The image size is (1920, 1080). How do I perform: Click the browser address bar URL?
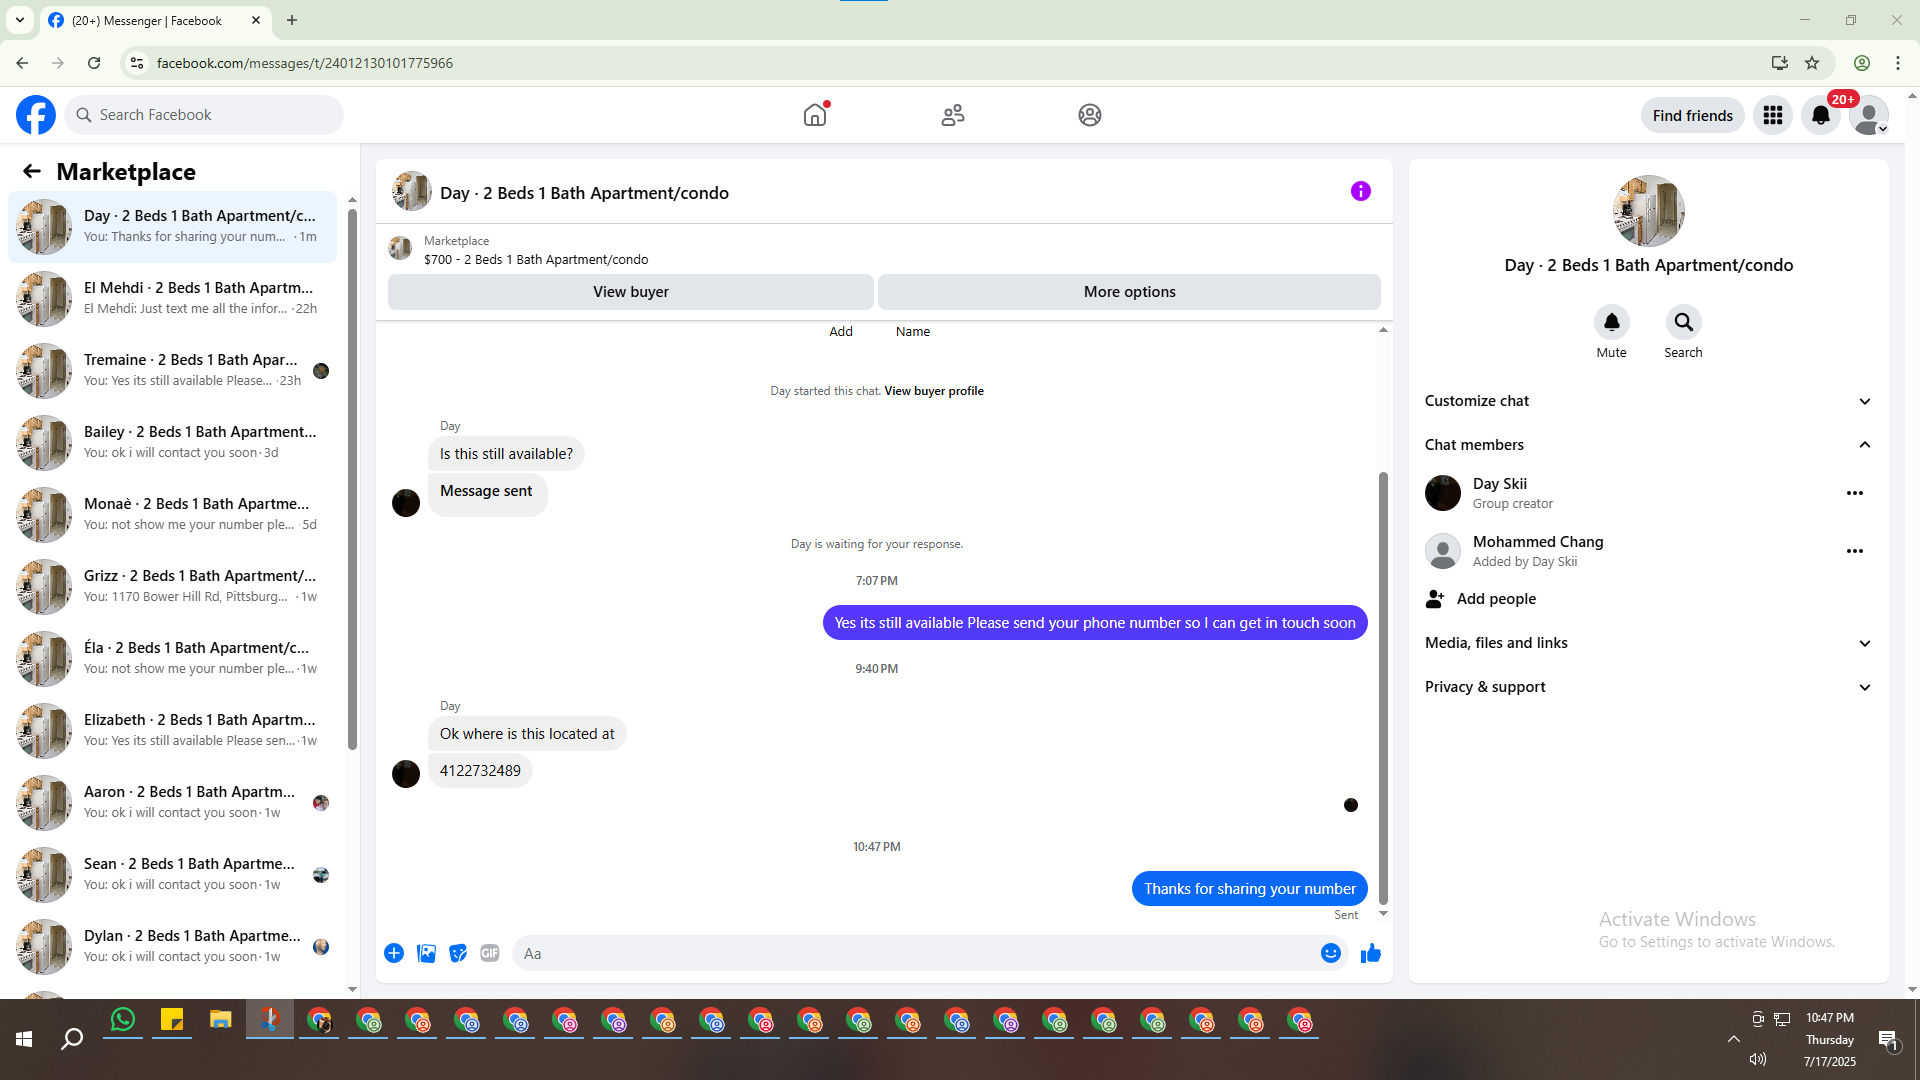coord(305,63)
